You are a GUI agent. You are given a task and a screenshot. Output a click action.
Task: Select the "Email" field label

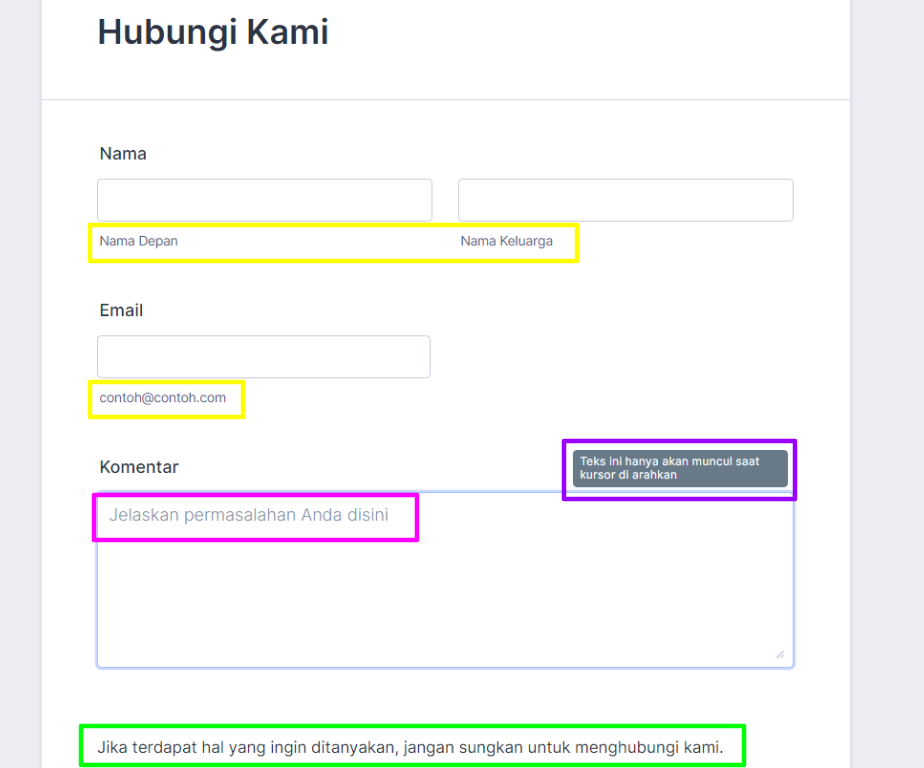click(121, 310)
